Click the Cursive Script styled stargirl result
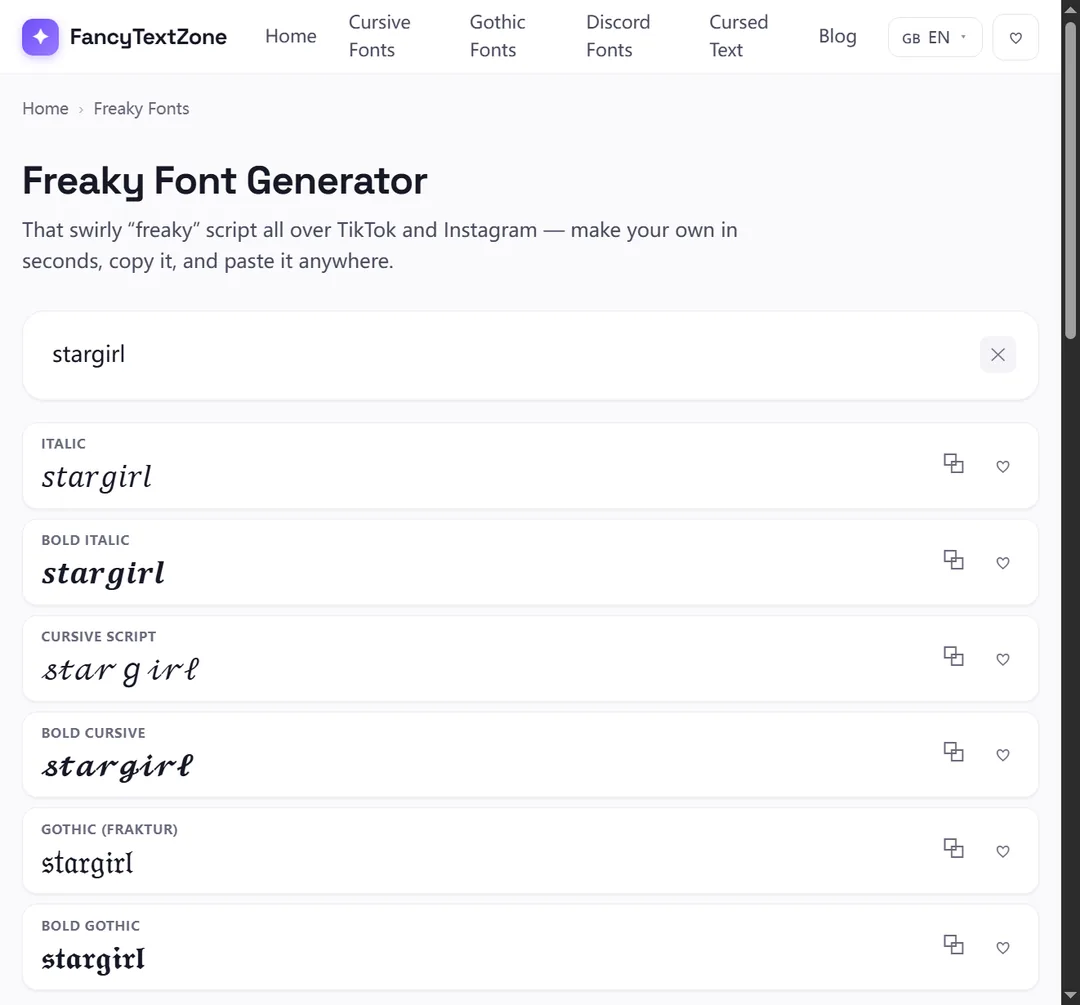This screenshot has height=1005, width=1080. (x=121, y=670)
